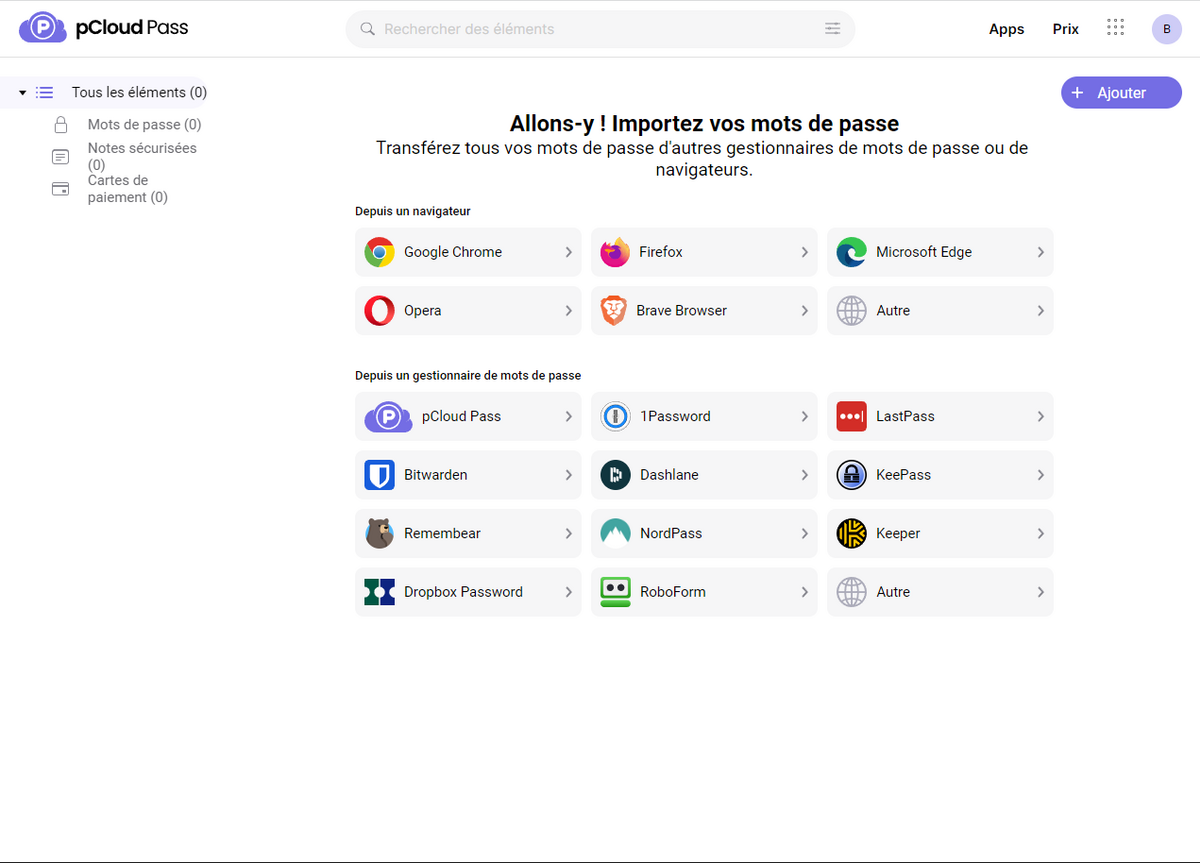This screenshot has height=863, width=1200.
Task: Click chevron on 1Password row
Action: pos(804,416)
